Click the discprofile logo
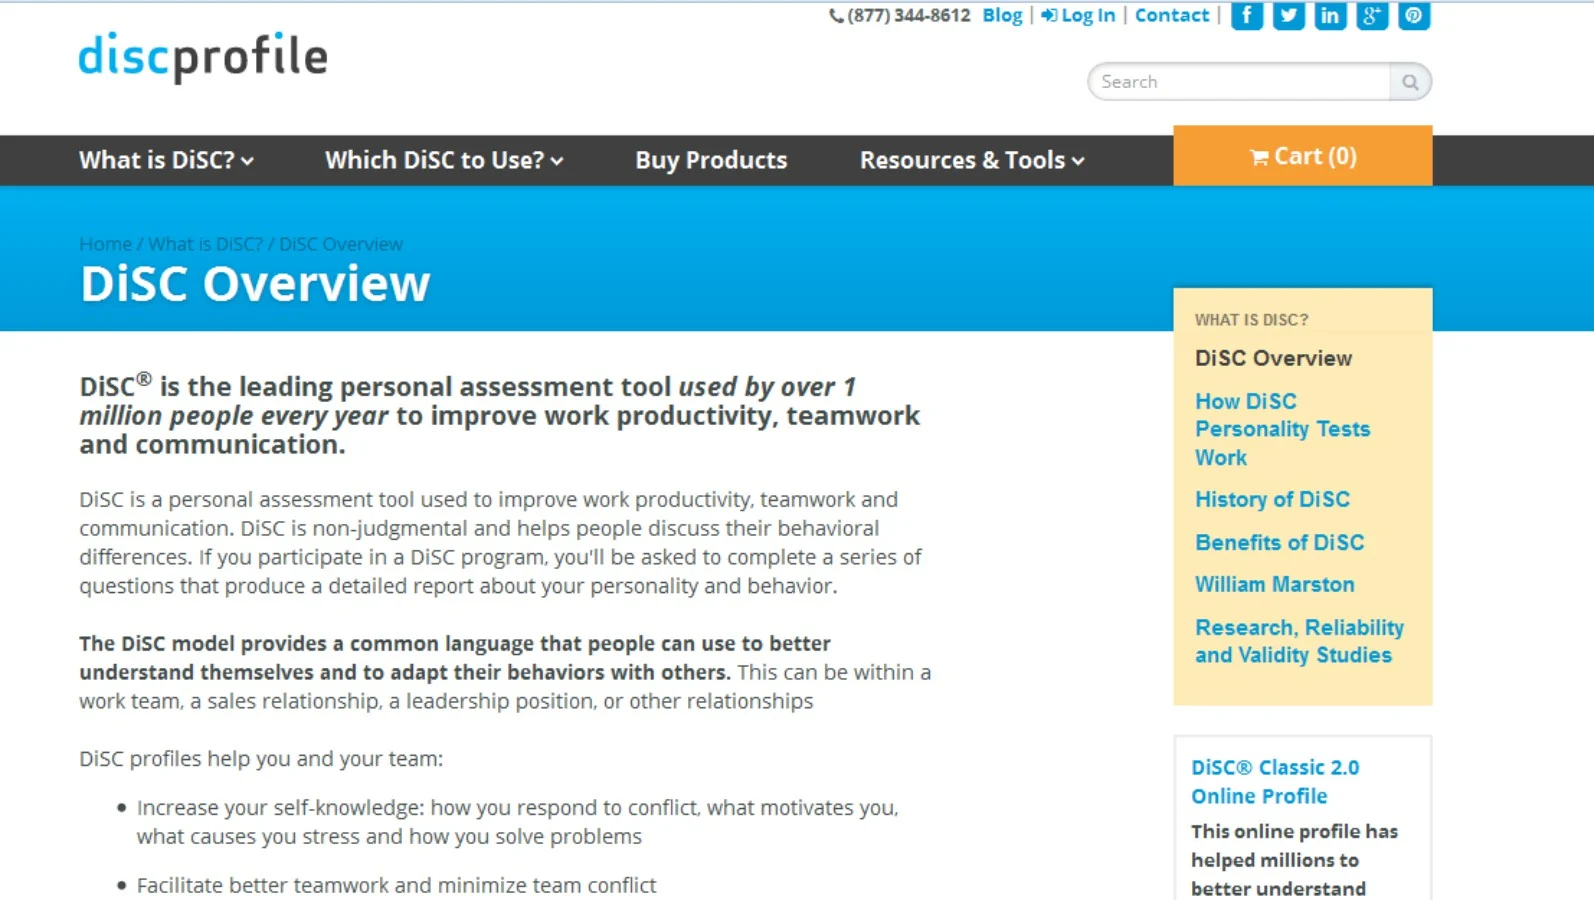The width and height of the screenshot is (1594, 900). [203, 57]
